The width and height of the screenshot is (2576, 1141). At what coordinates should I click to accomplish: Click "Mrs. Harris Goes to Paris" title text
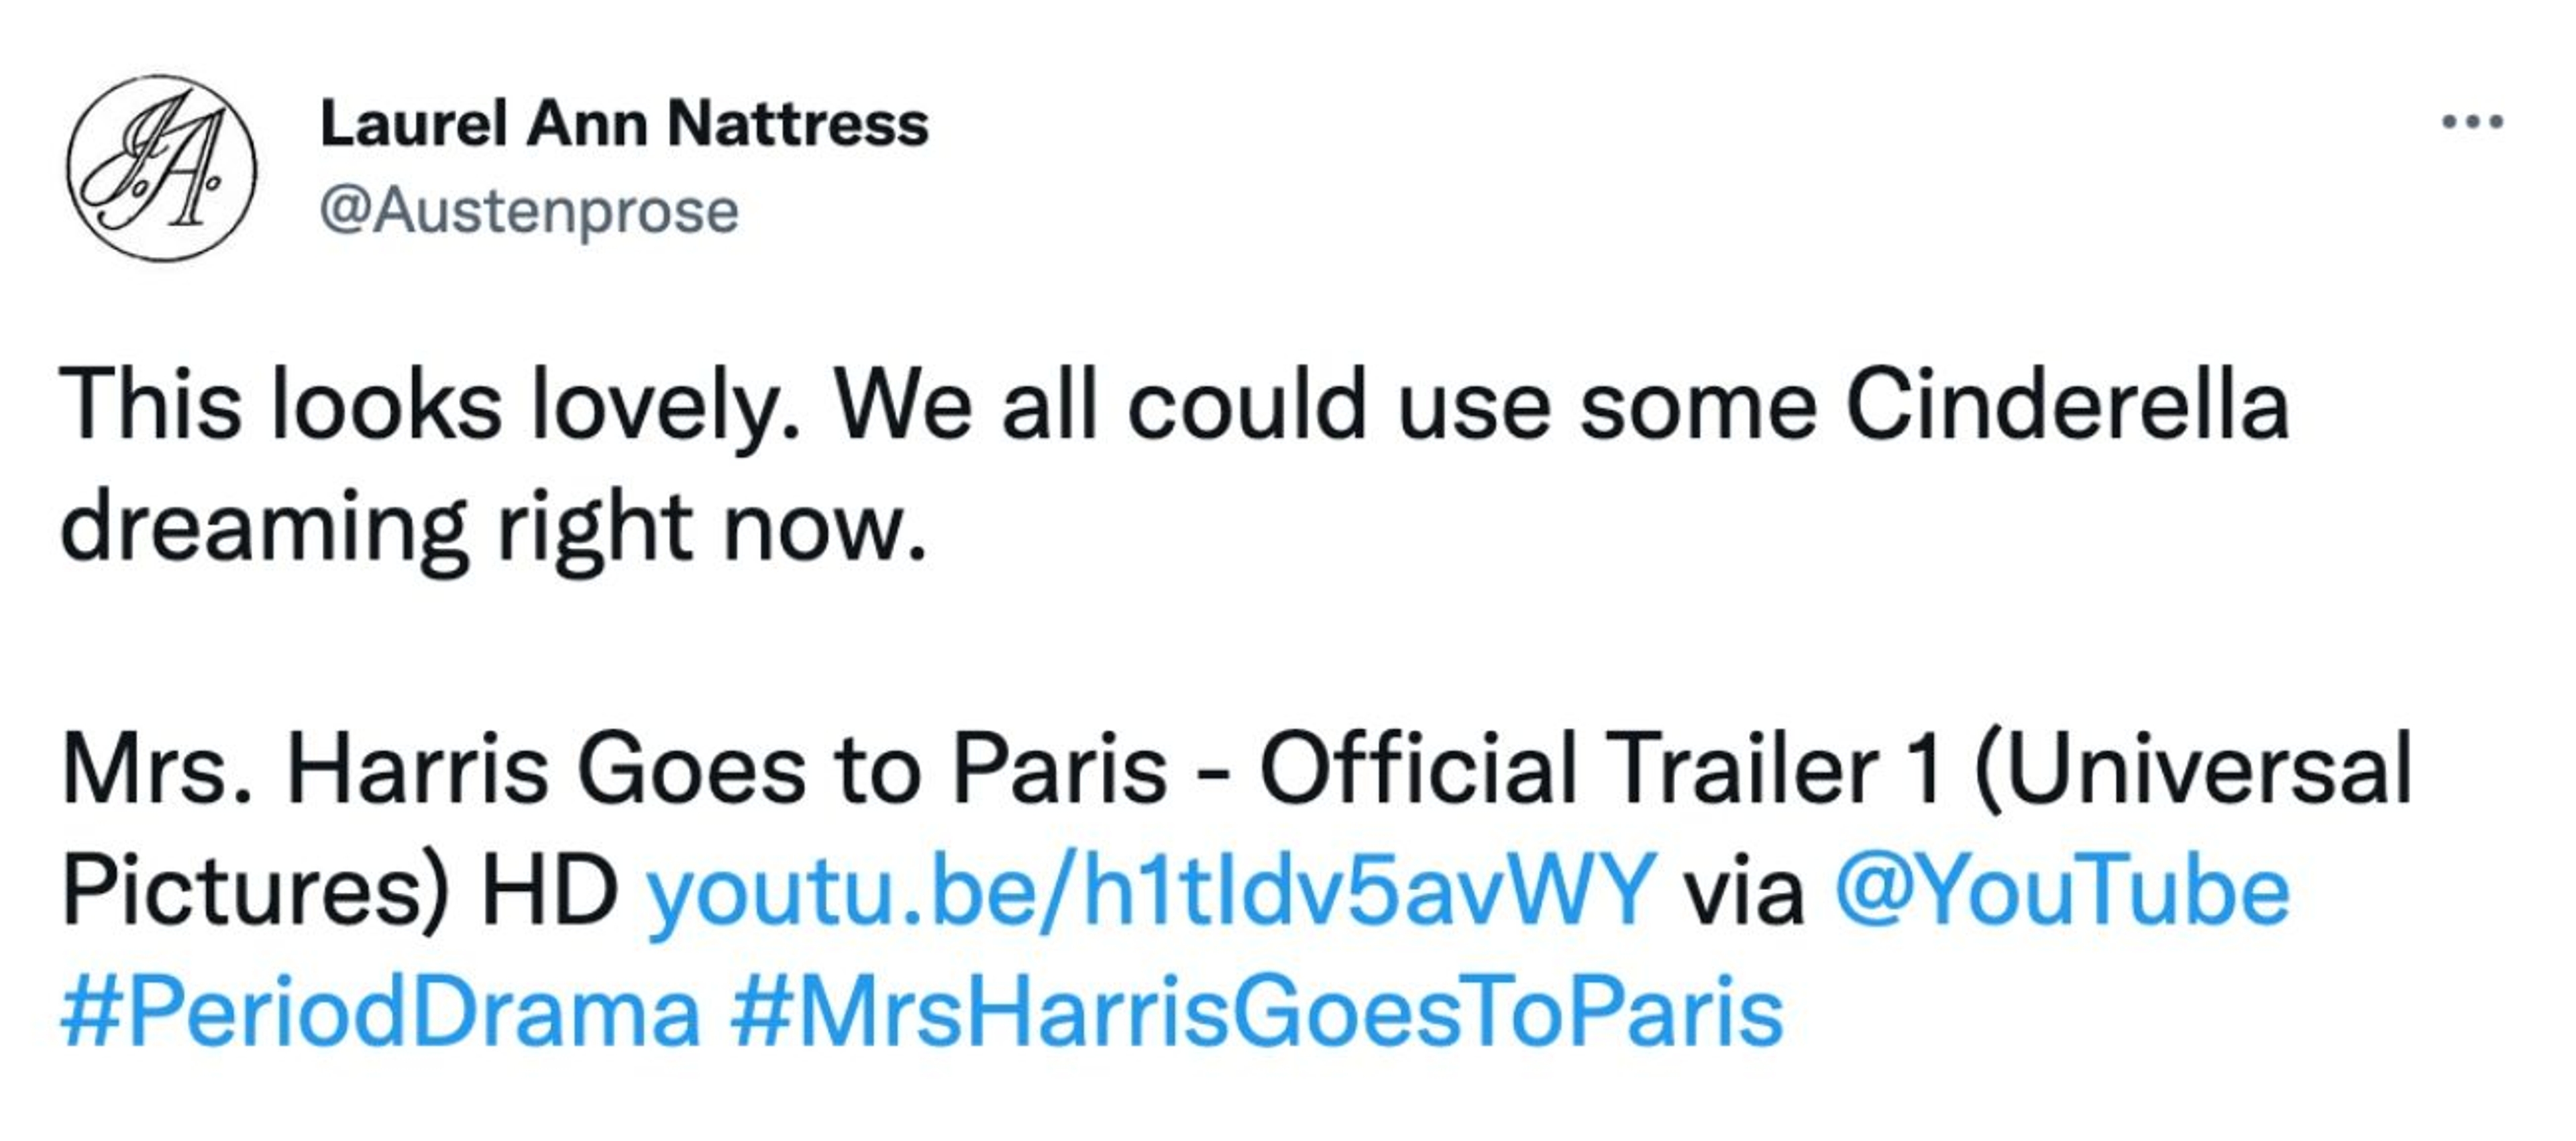[614, 768]
